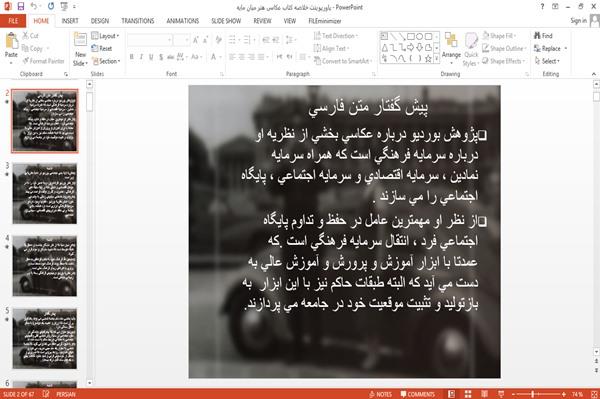Toggle Bold formatting
This screenshot has height=399, width=600.
[x=132, y=57]
